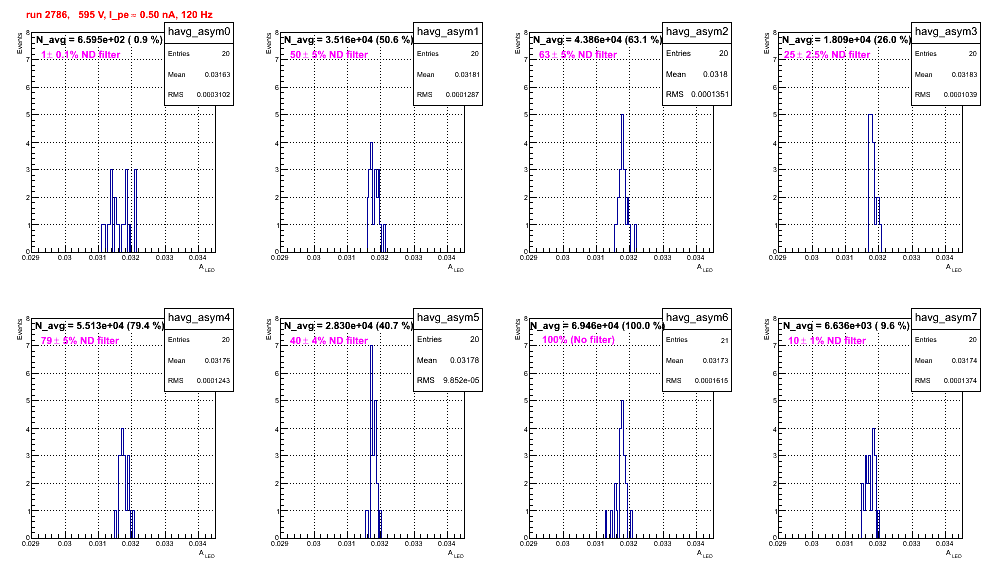Click RMS value 9.852e-05 in havg_asym5
Screen dimensions: 996x572
[461, 380]
